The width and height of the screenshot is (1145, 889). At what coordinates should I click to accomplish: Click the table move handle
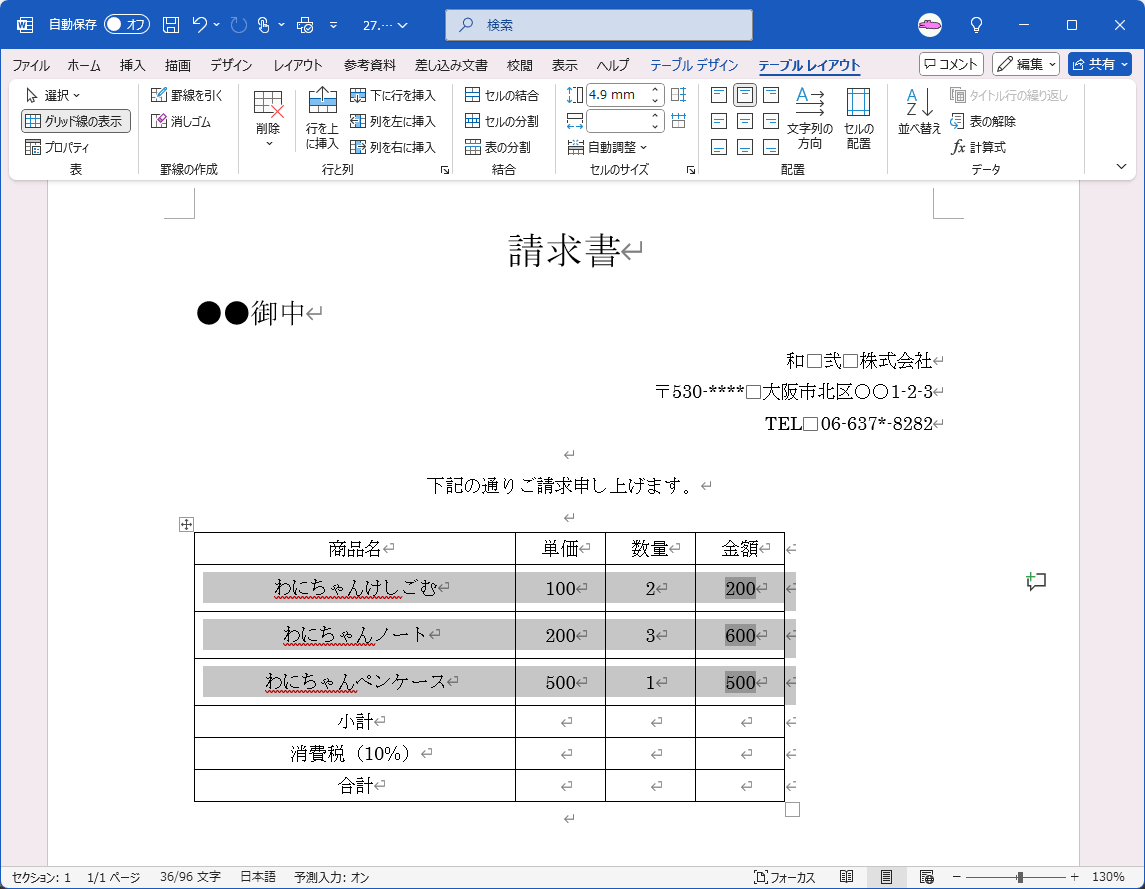[186, 524]
